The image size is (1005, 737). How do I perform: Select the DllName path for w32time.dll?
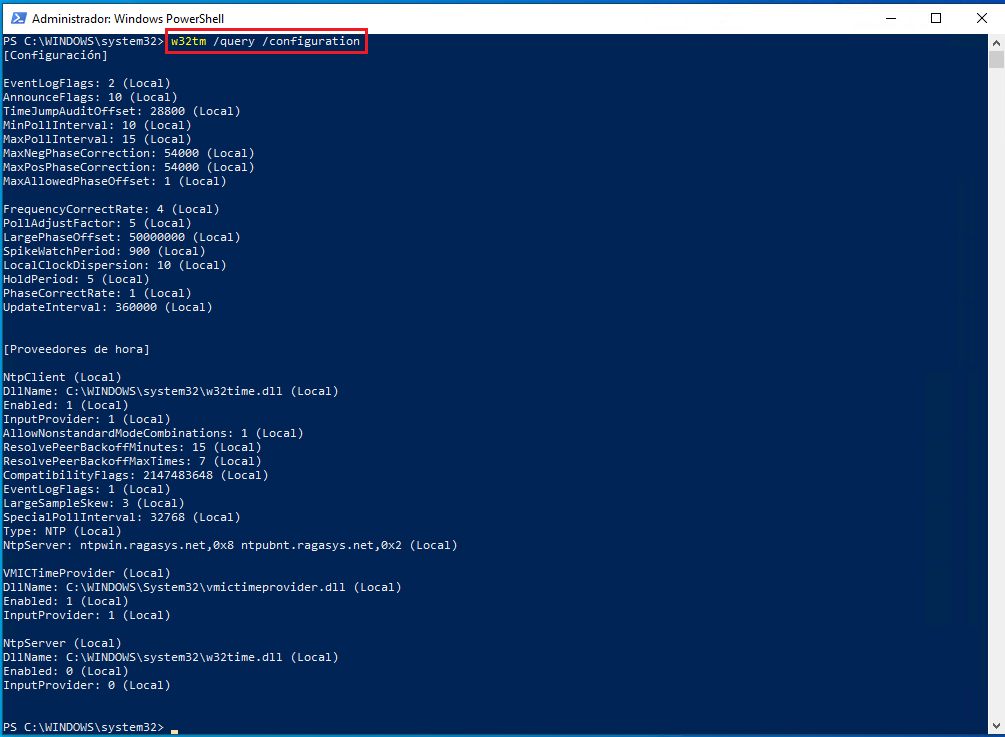click(170, 390)
